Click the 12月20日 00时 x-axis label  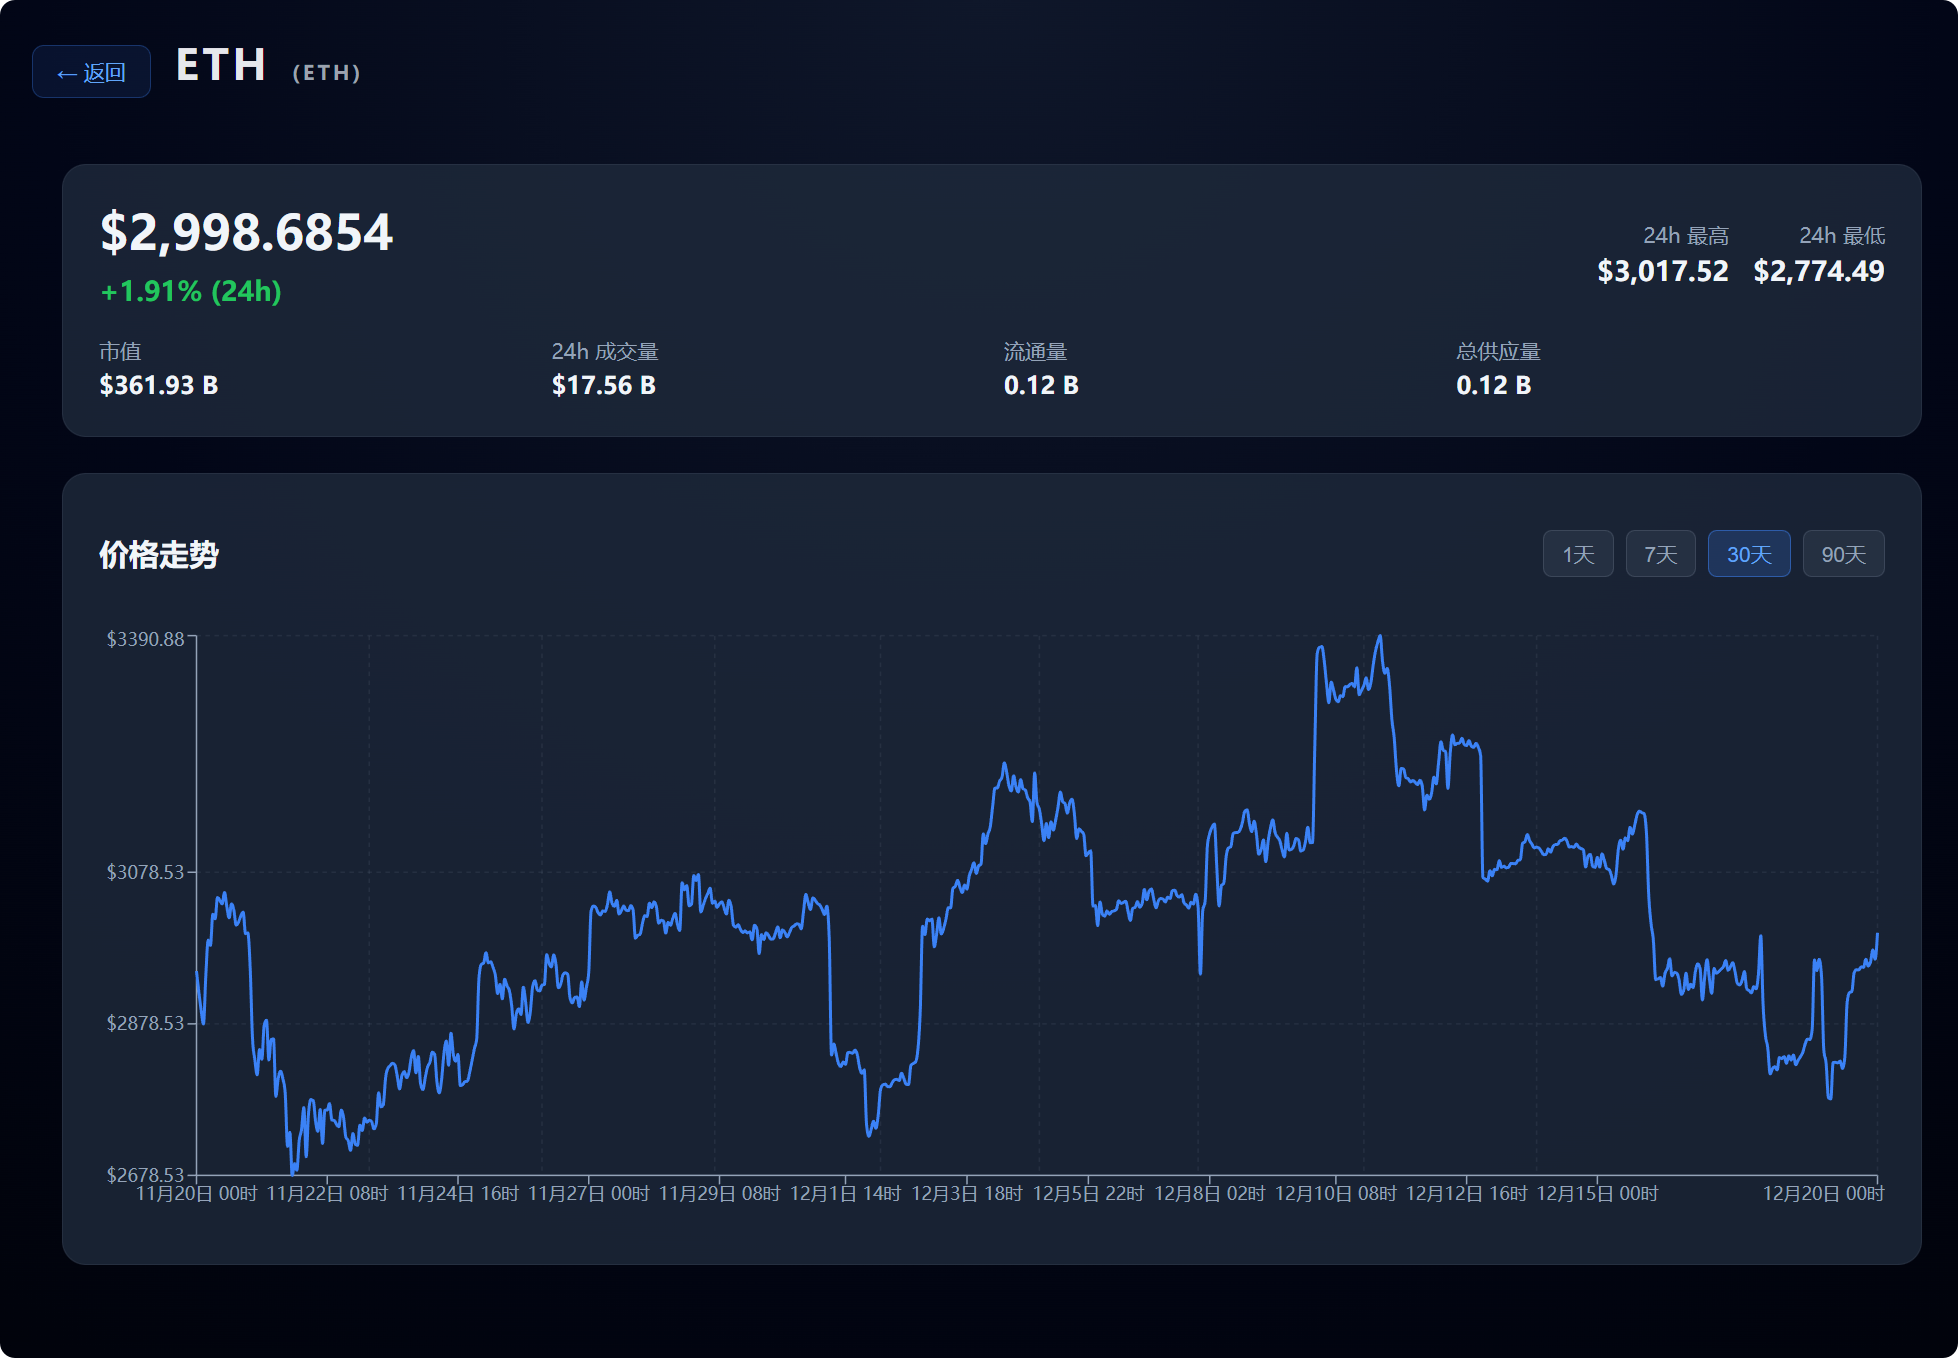click(x=1823, y=1194)
